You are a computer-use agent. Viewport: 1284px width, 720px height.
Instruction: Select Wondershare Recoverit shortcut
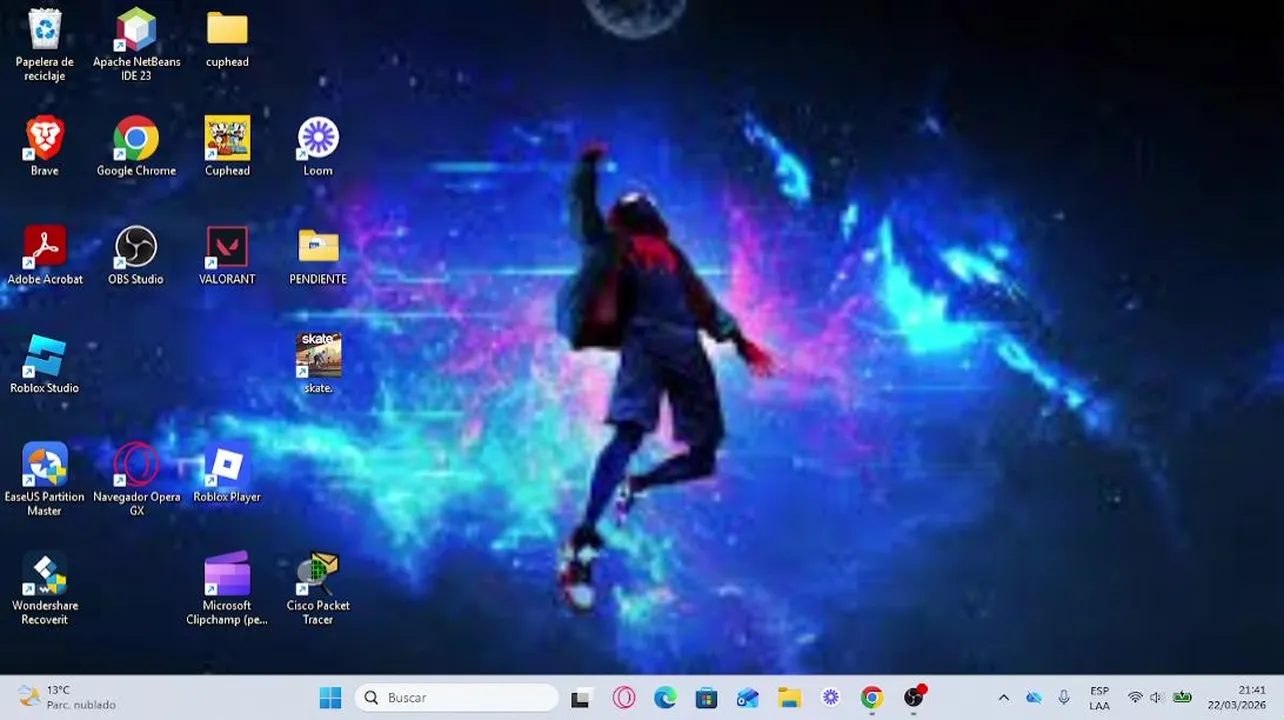[x=45, y=589]
